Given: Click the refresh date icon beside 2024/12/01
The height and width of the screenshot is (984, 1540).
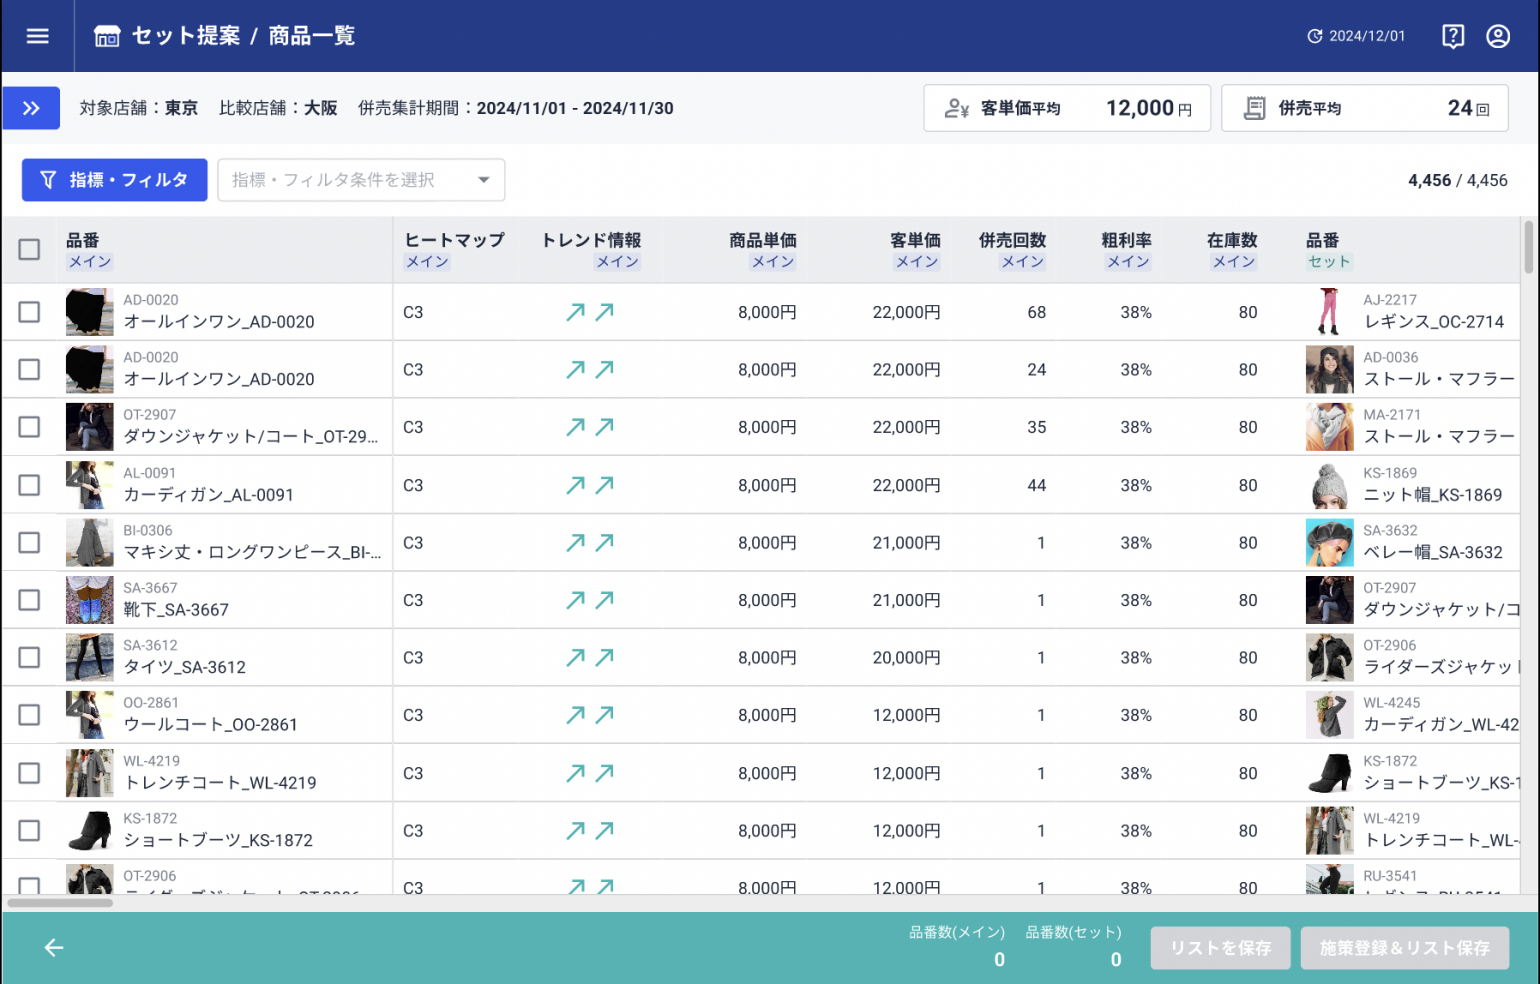Looking at the screenshot, I should tap(1315, 36).
